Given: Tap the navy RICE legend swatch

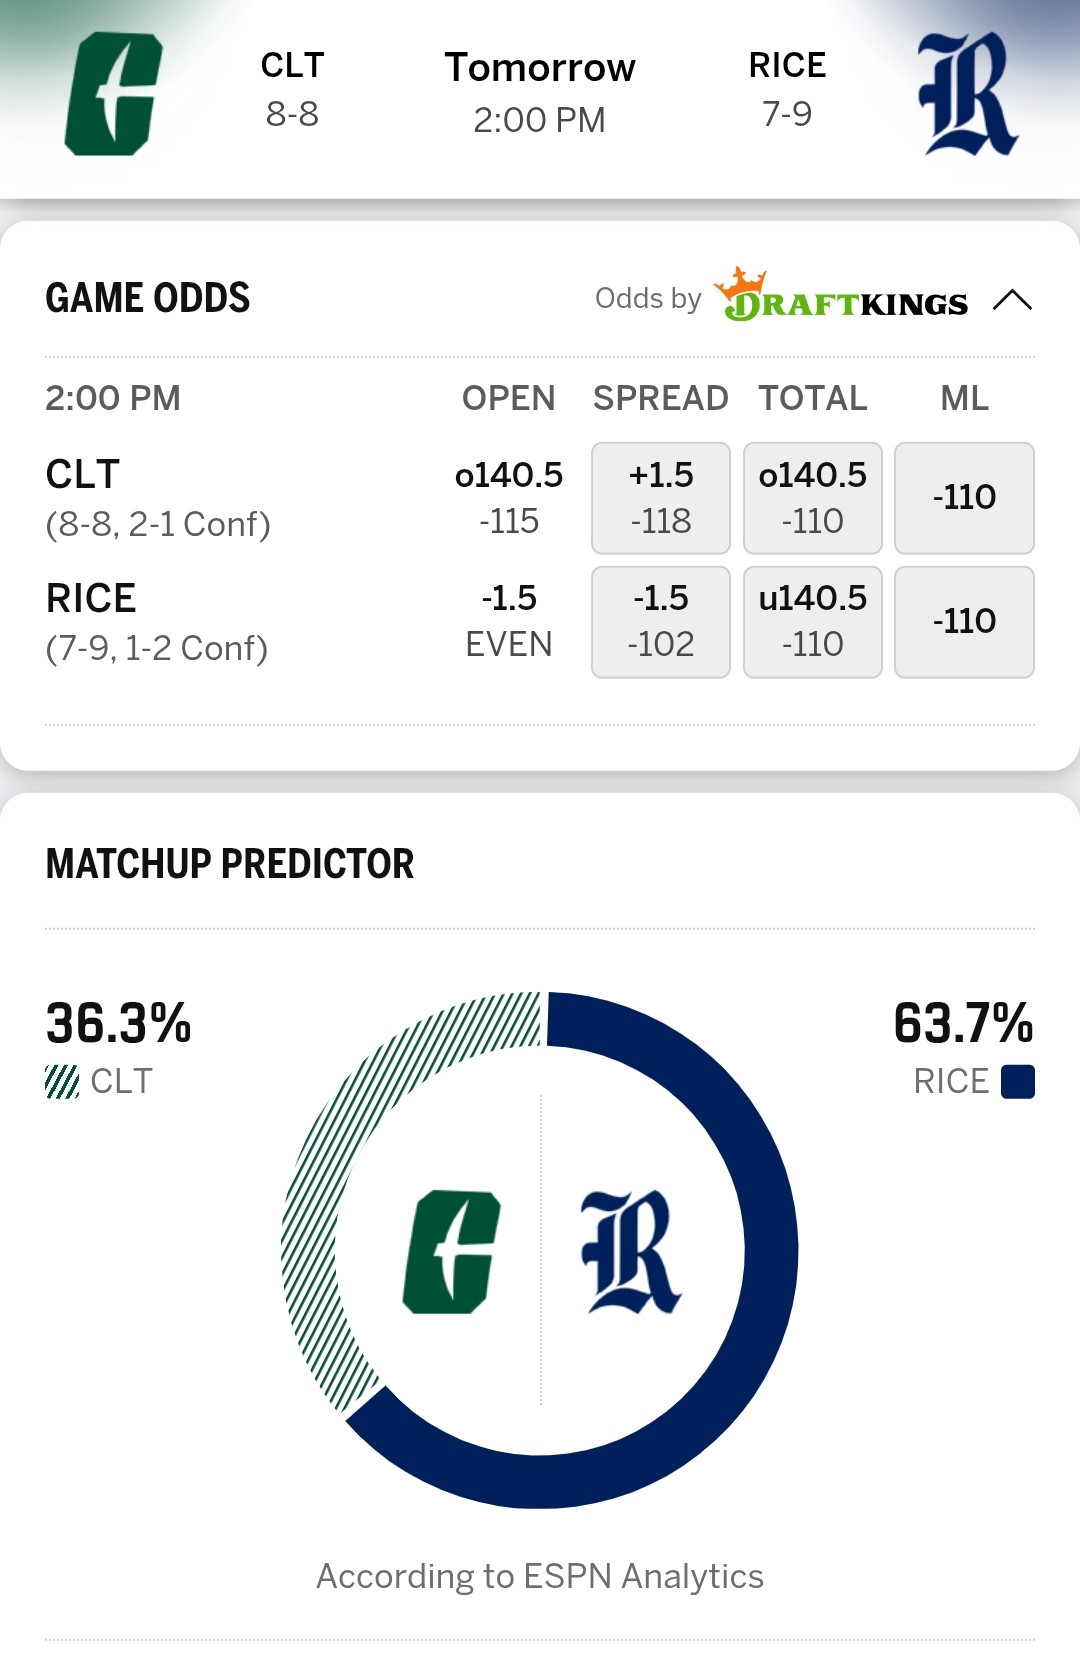Looking at the screenshot, I should pyautogui.click(x=1018, y=1082).
